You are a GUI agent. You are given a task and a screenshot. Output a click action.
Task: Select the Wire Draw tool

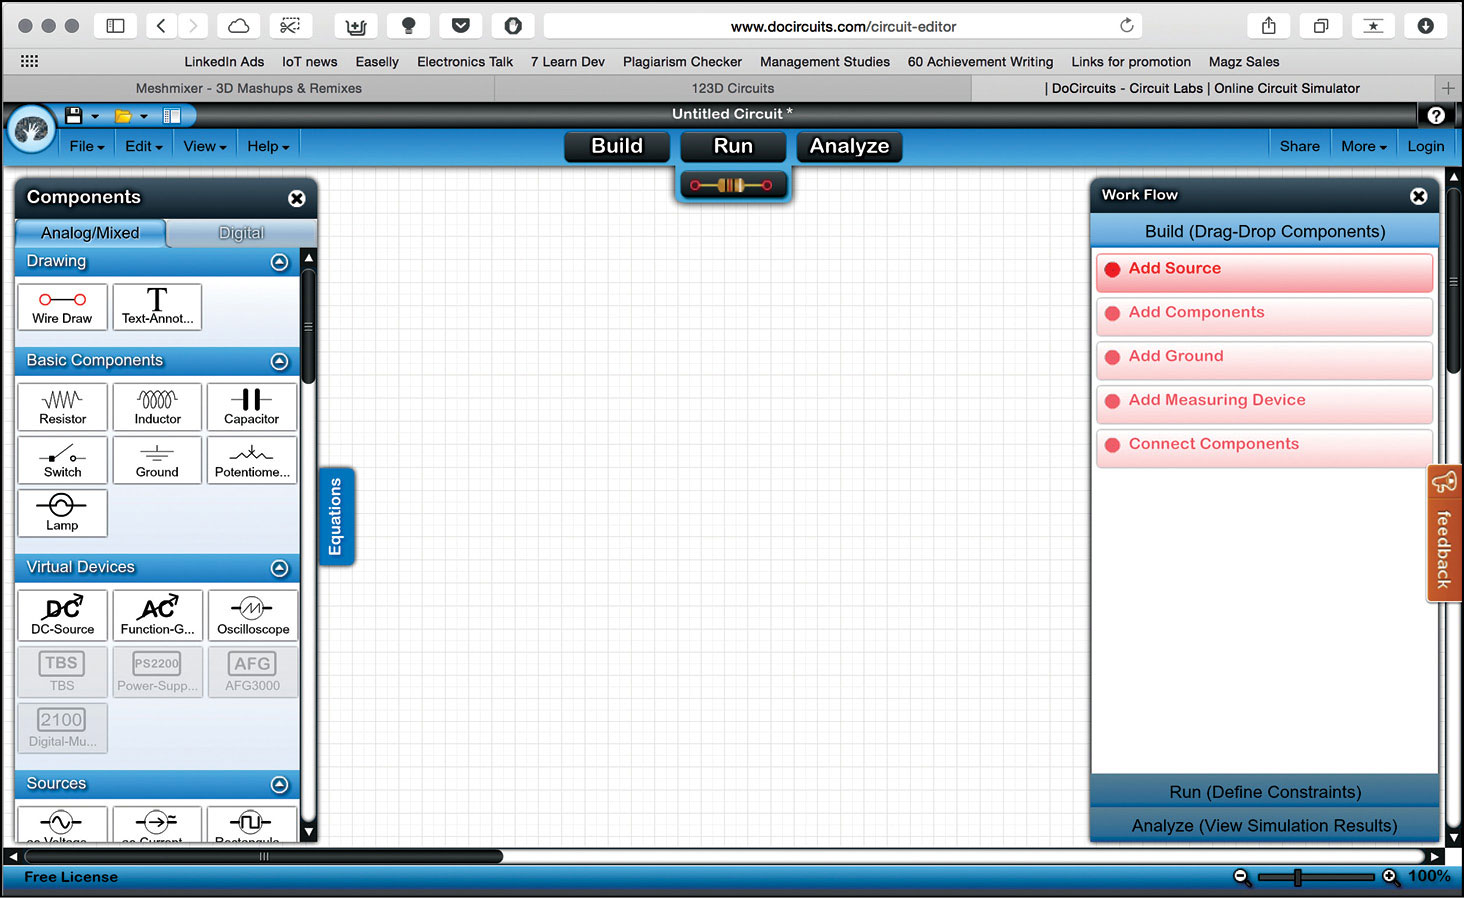(62, 307)
